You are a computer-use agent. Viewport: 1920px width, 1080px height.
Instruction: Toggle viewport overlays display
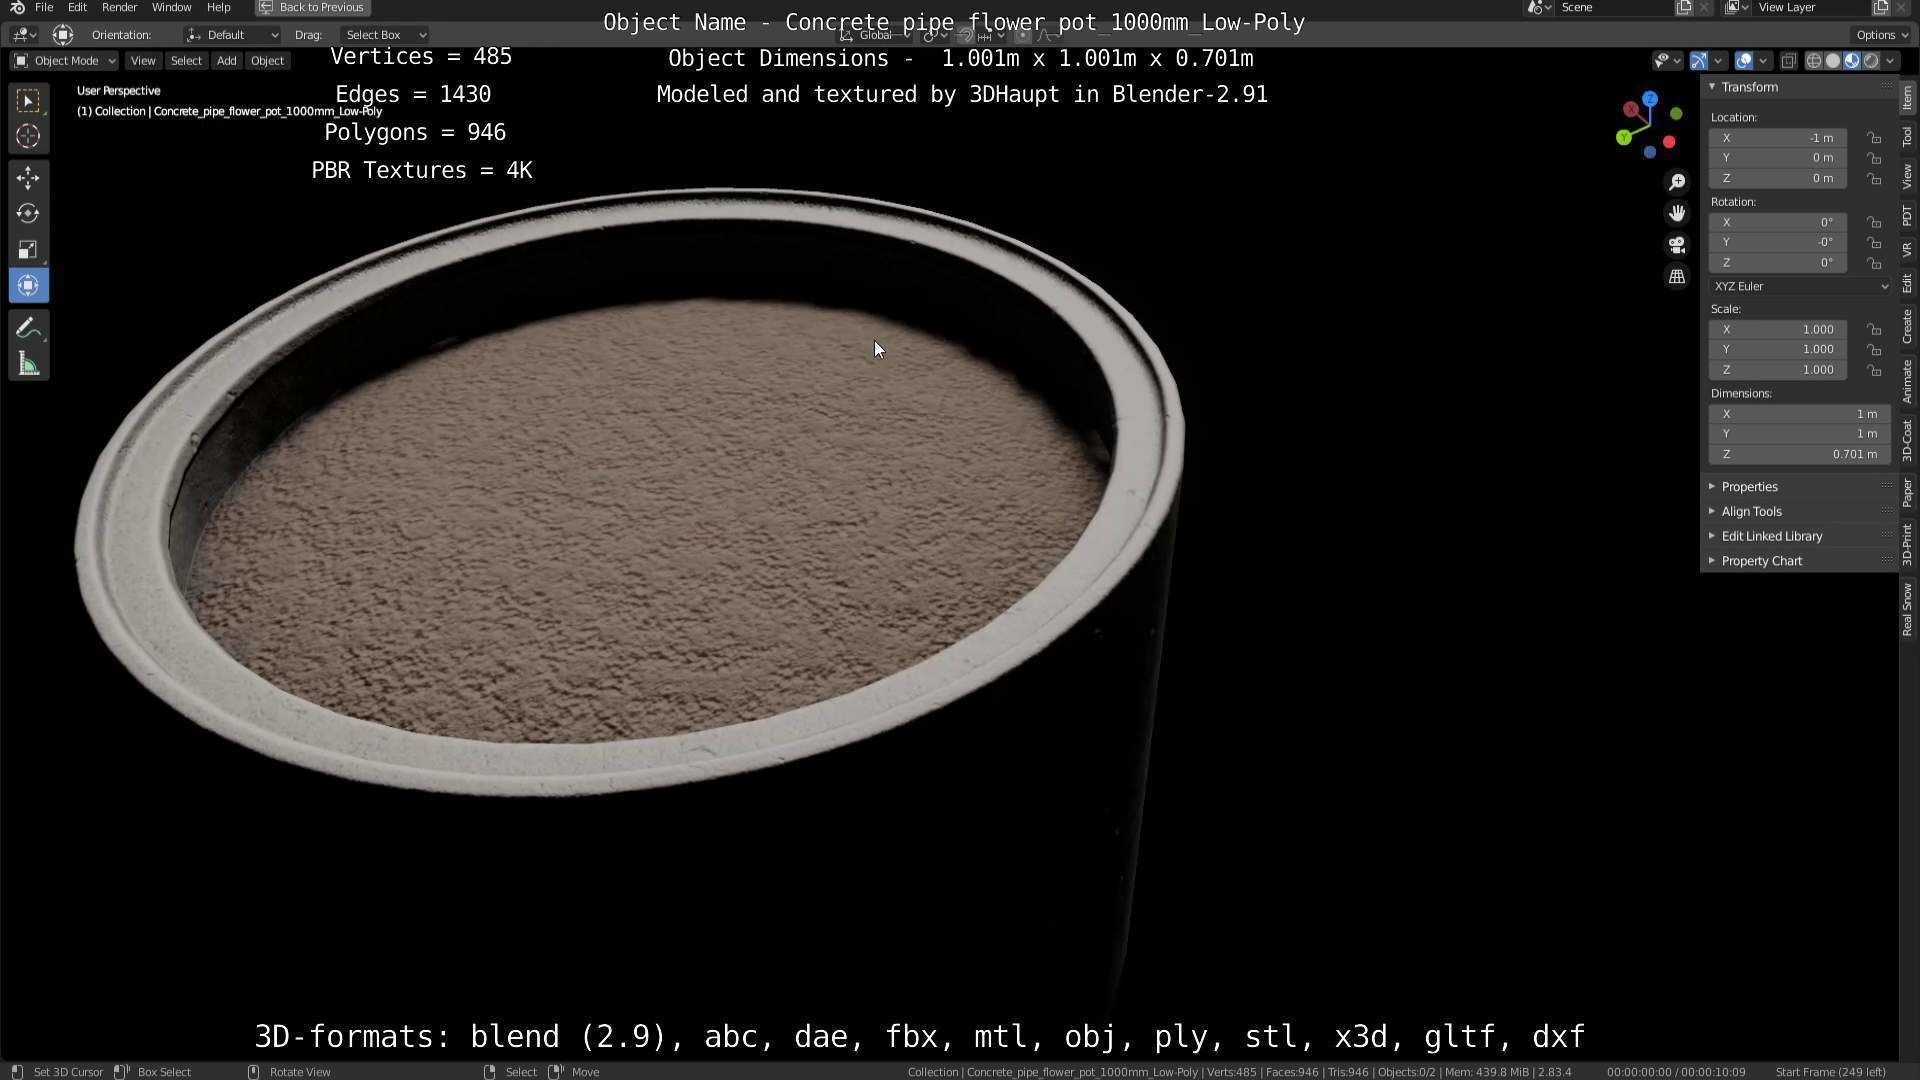(x=1744, y=61)
